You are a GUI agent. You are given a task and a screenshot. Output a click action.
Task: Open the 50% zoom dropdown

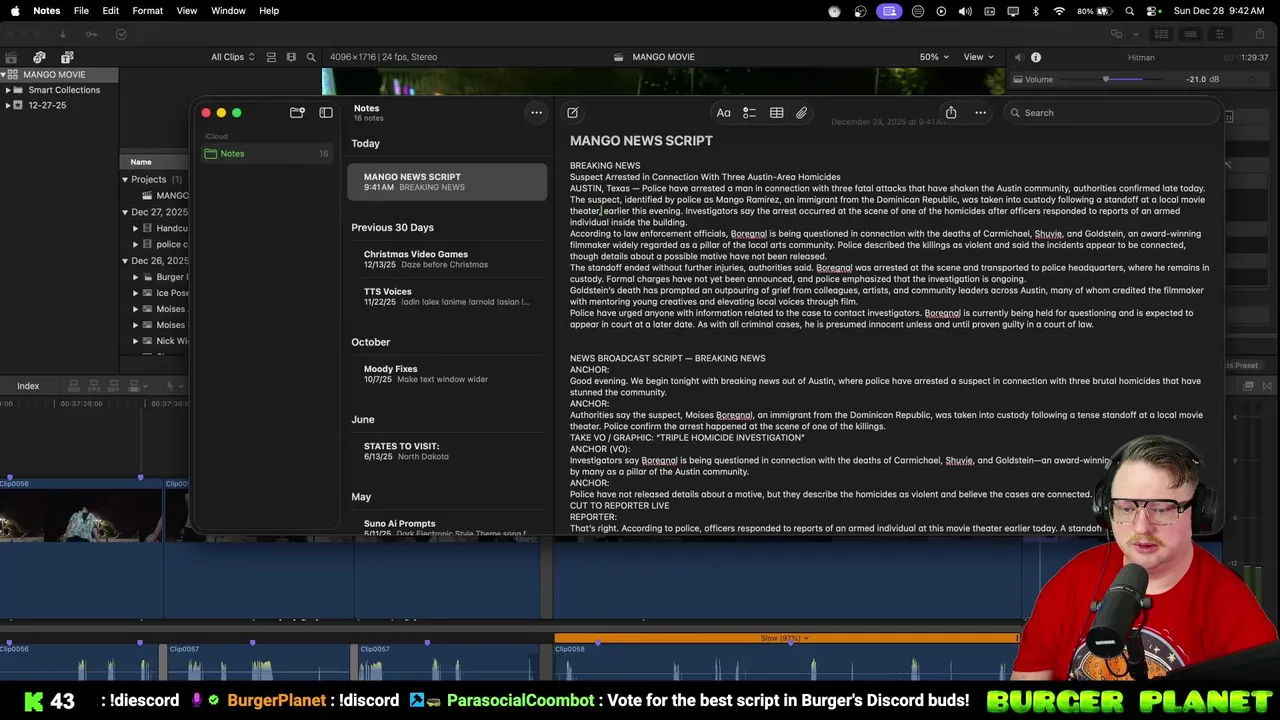pyautogui.click(x=934, y=57)
